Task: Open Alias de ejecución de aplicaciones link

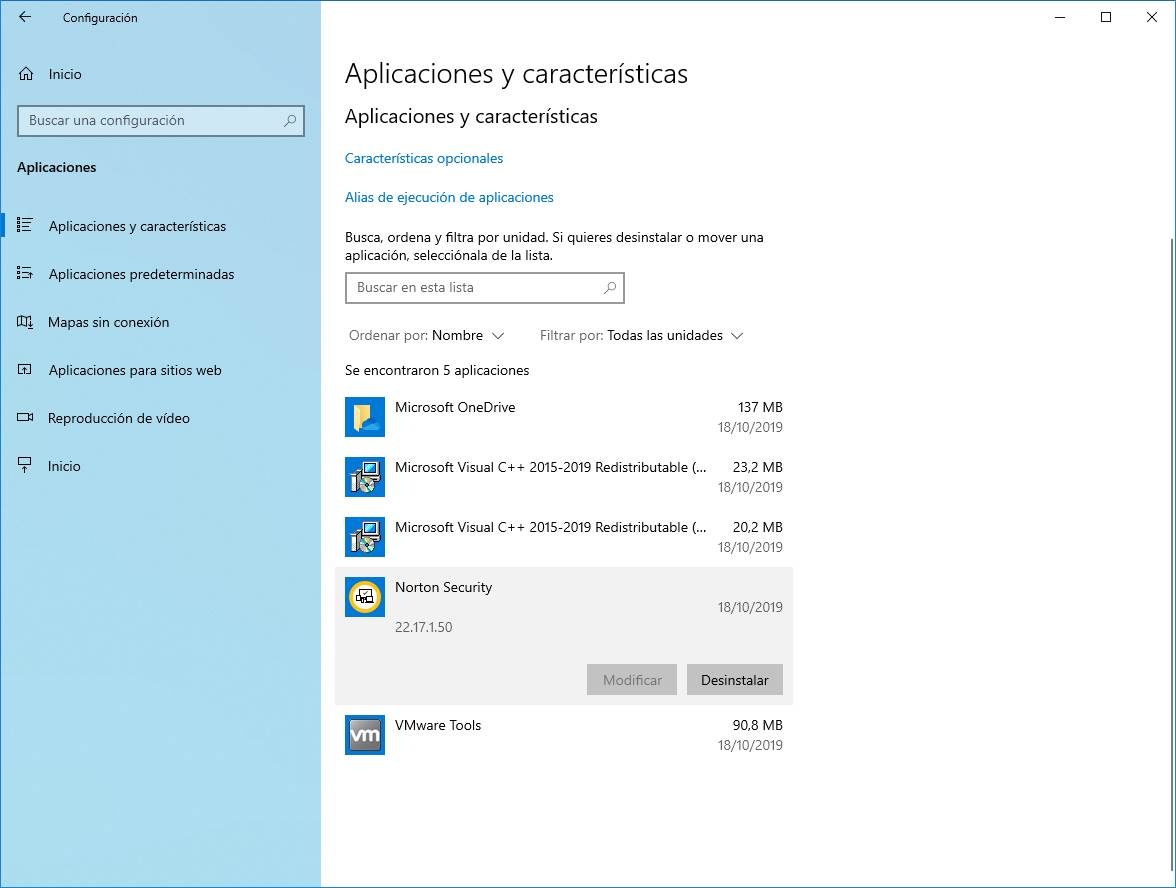Action: pos(449,197)
